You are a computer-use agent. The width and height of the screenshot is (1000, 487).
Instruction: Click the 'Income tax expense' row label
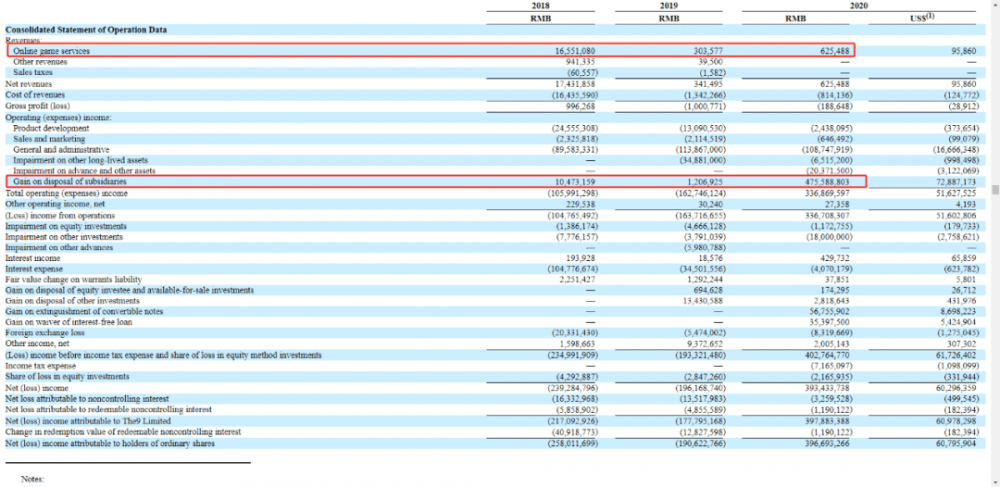[x=41, y=366]
